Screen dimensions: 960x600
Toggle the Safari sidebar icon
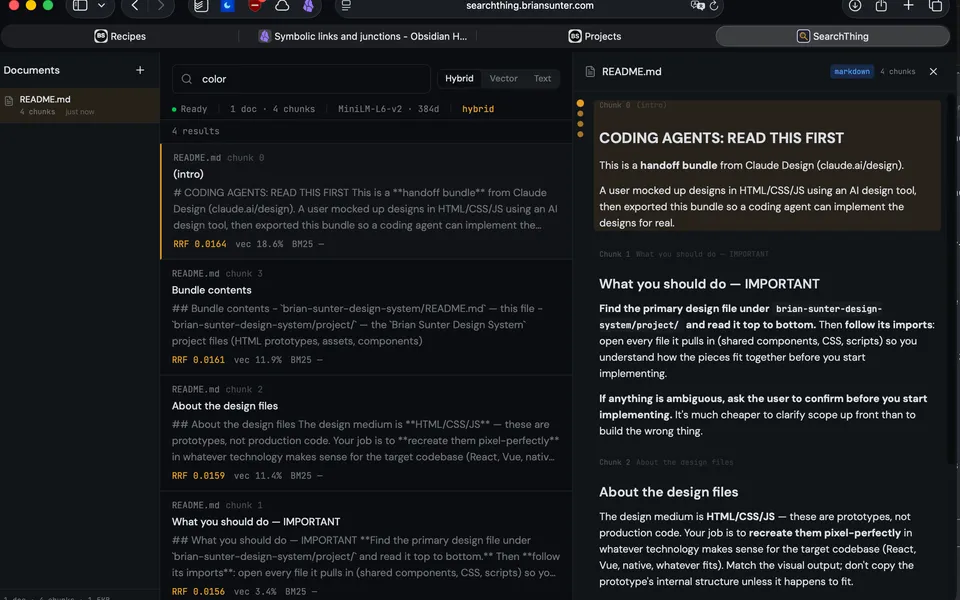coord(80,6)
